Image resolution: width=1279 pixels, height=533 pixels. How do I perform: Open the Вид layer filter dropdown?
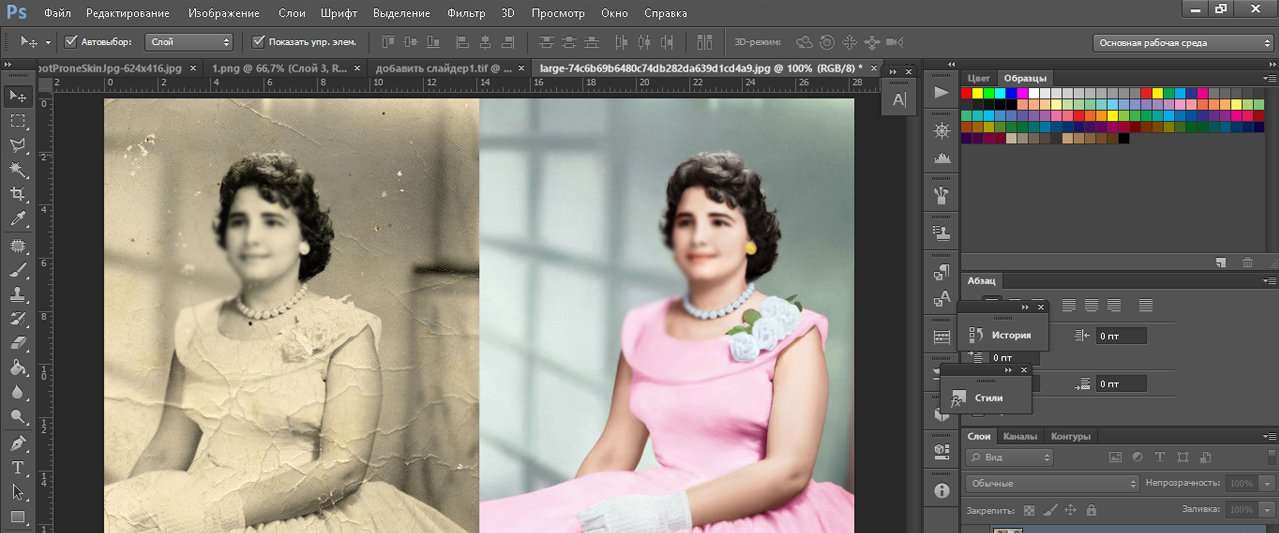pyautogui.click(x=1009, y=457)
